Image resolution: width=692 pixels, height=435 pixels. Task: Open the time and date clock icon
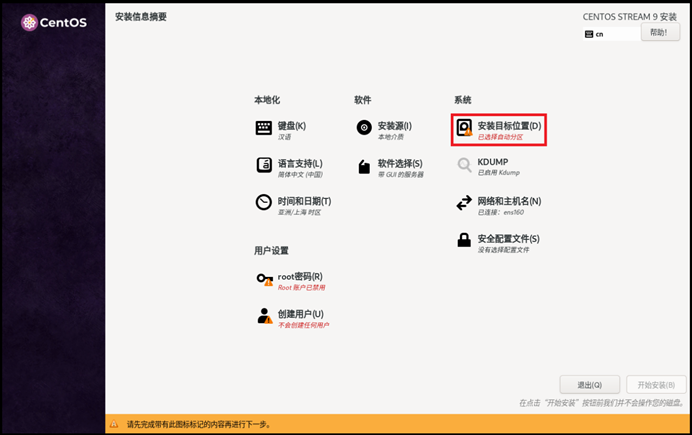pos(264,202)
